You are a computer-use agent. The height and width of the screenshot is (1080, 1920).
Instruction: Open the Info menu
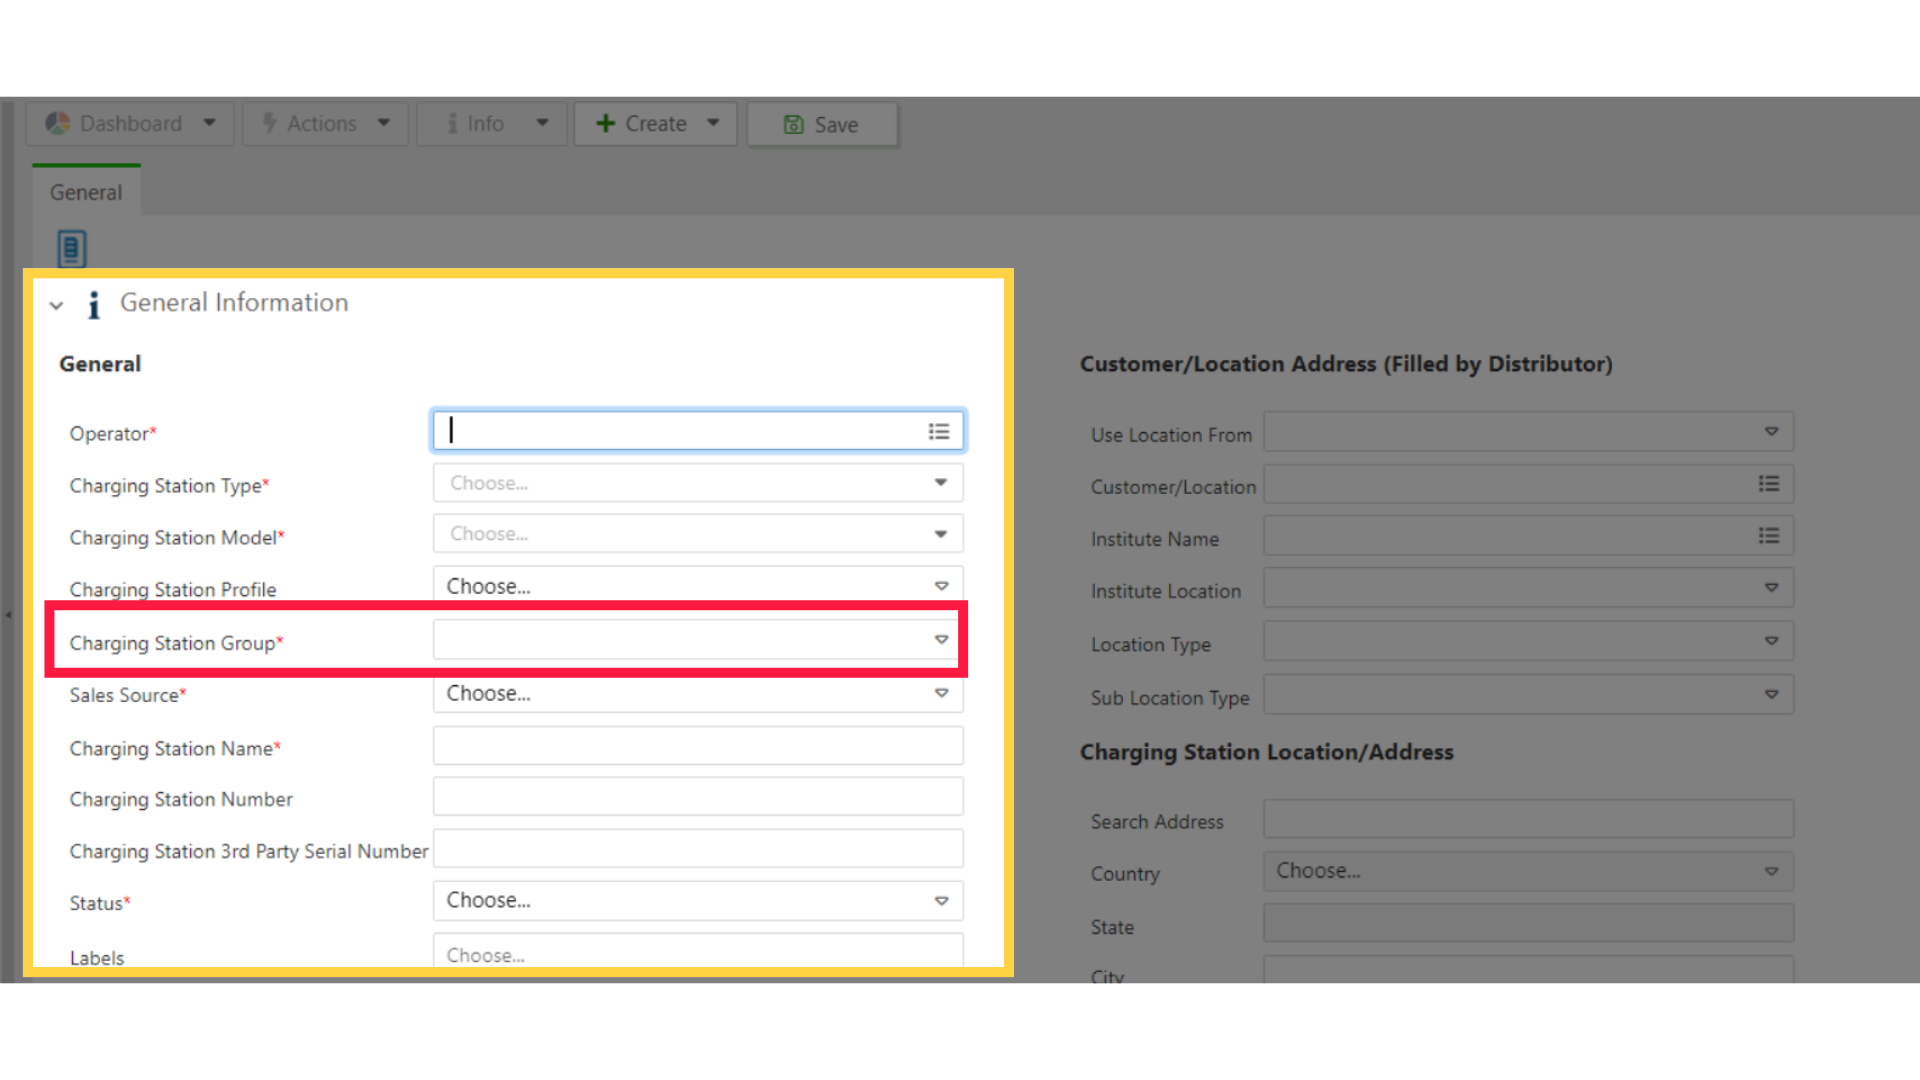[492, 124]
